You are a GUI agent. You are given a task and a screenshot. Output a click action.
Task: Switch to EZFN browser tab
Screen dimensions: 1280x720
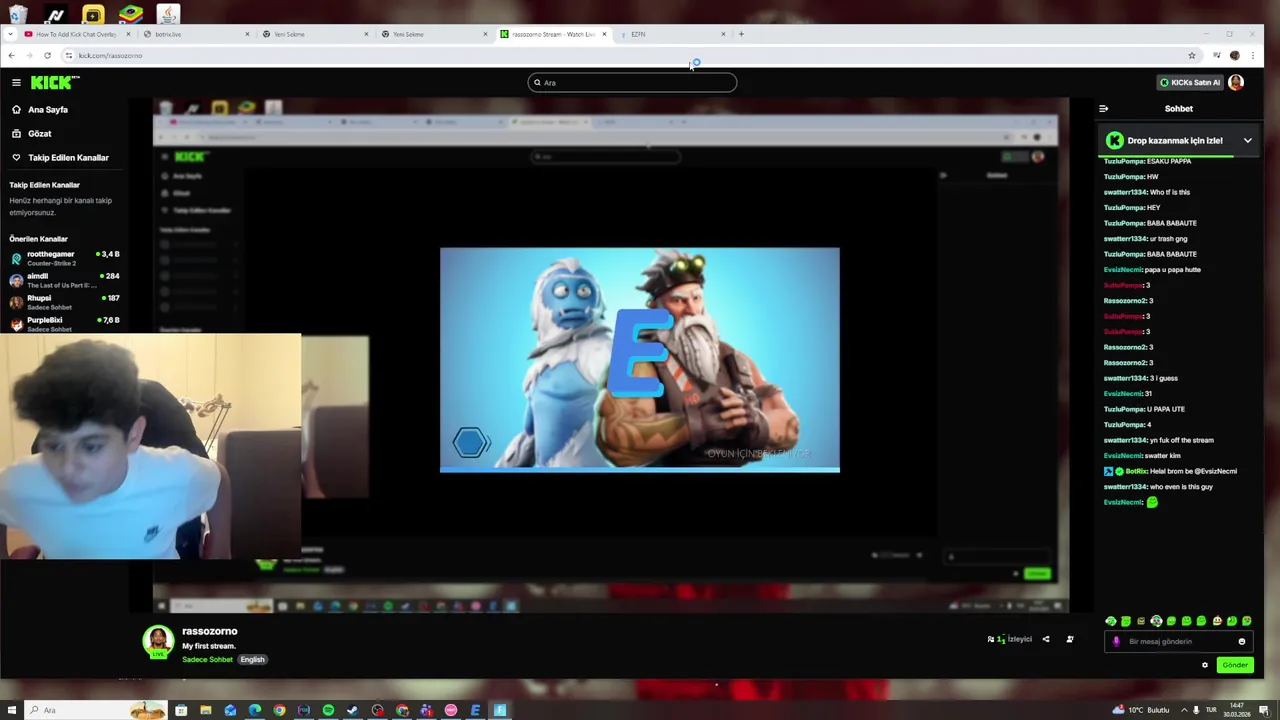[672, 34]
